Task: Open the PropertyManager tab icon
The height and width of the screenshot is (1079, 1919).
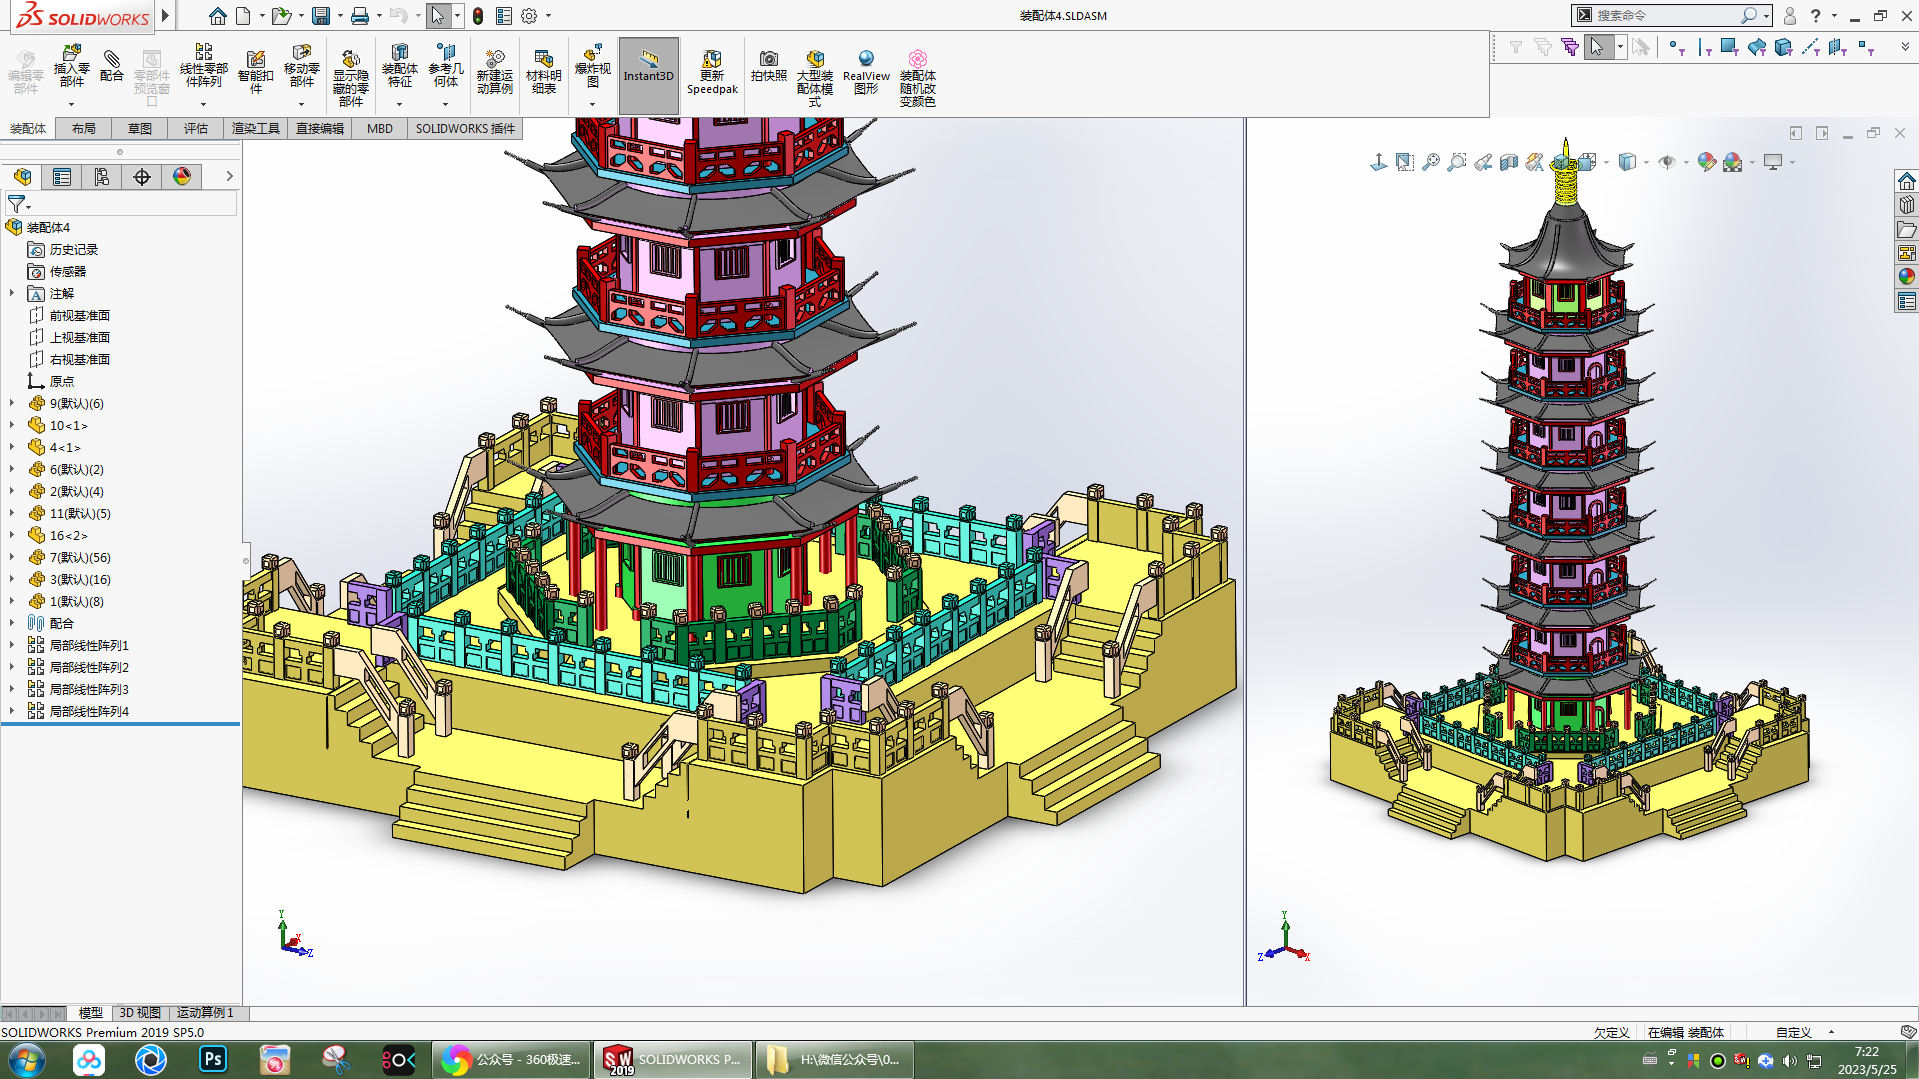Action: coord(62,177)
